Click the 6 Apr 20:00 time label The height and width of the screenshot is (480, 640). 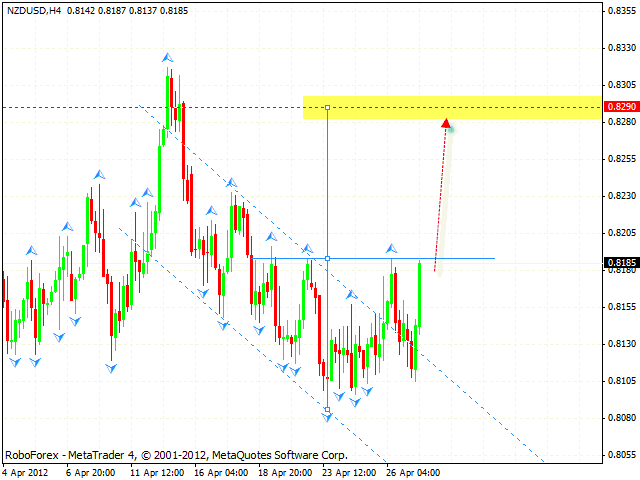[90, 473]
